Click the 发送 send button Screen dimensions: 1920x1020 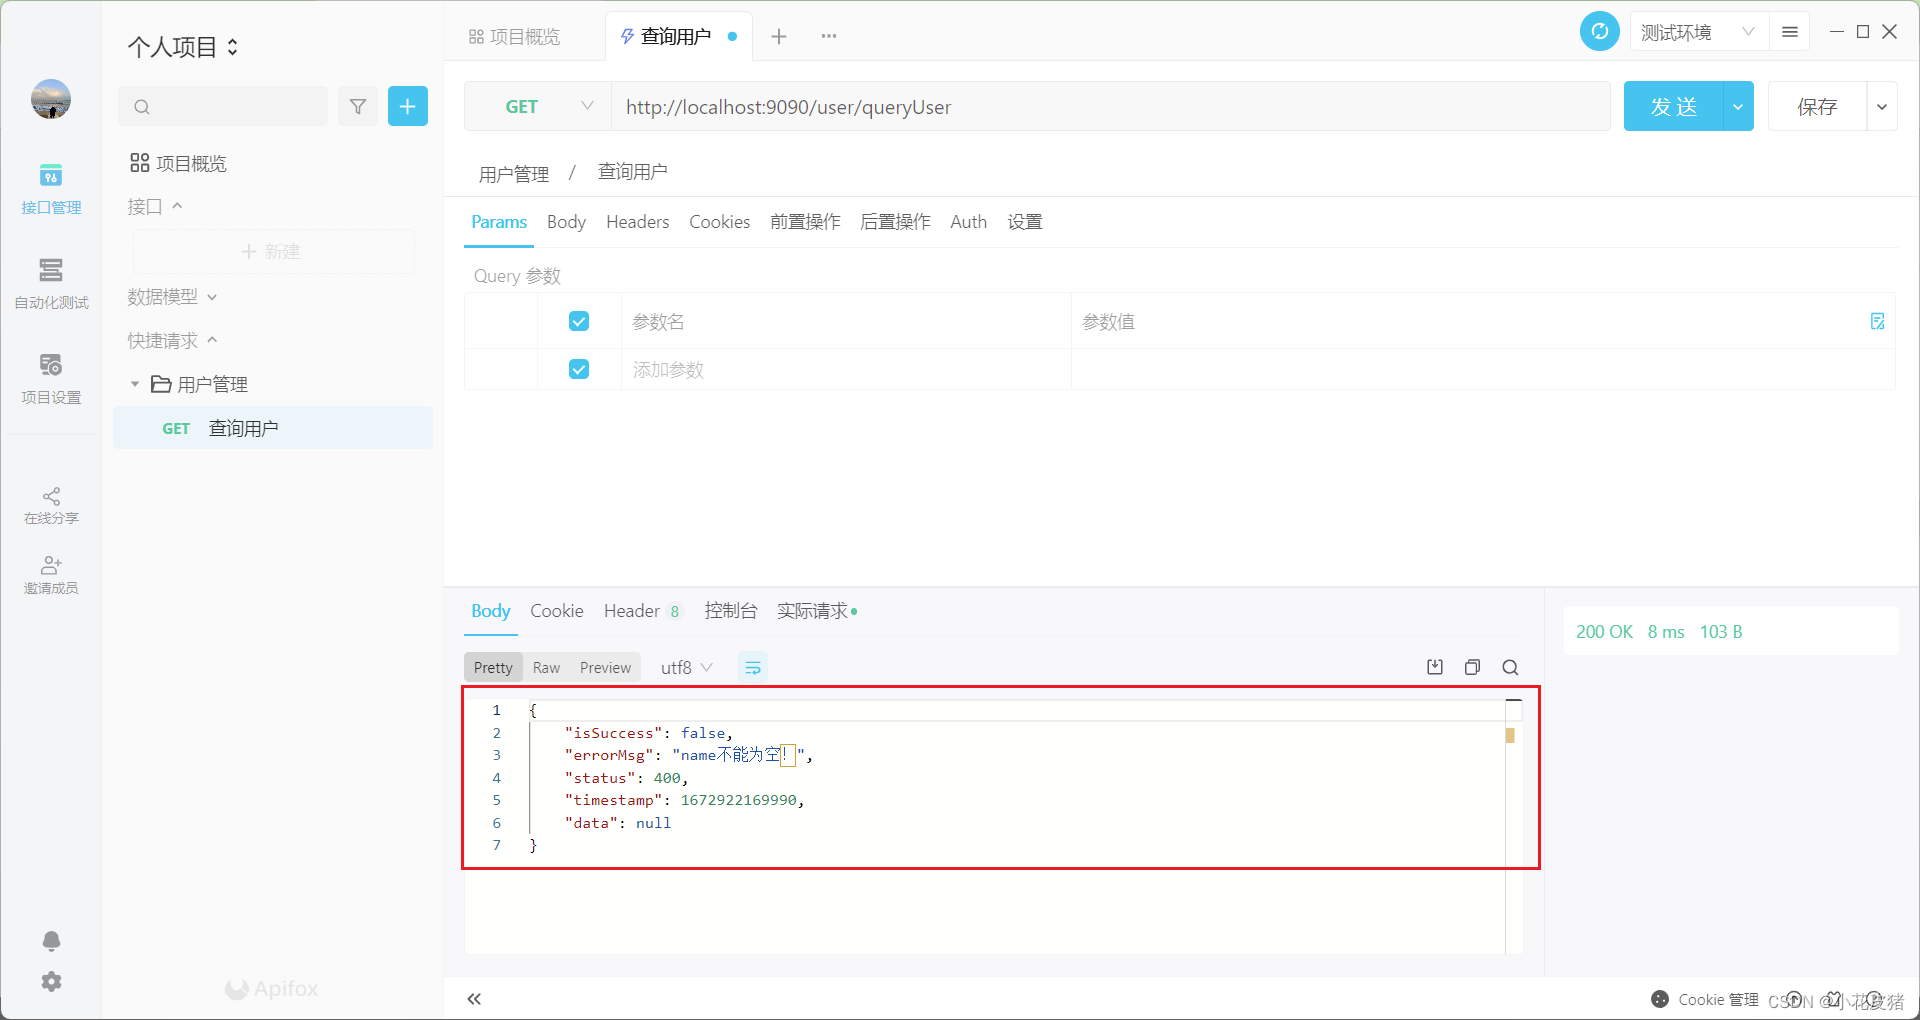(1674, 106)
